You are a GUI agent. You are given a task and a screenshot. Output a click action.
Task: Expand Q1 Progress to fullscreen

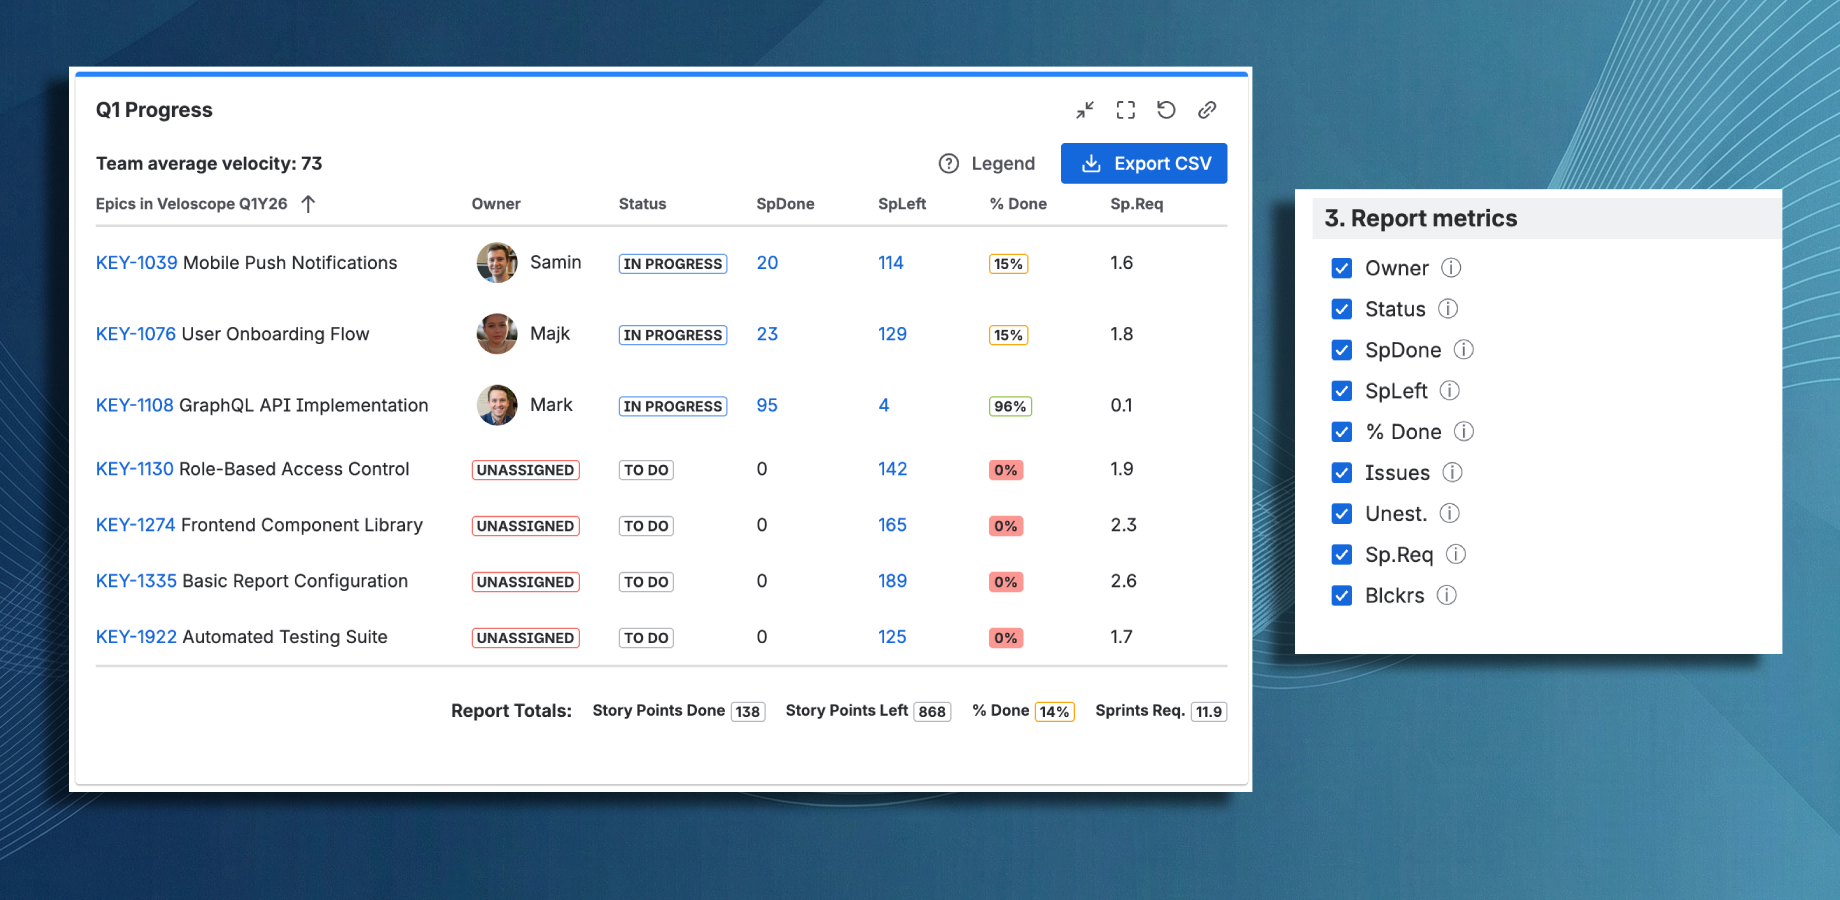coord(1126,110)
